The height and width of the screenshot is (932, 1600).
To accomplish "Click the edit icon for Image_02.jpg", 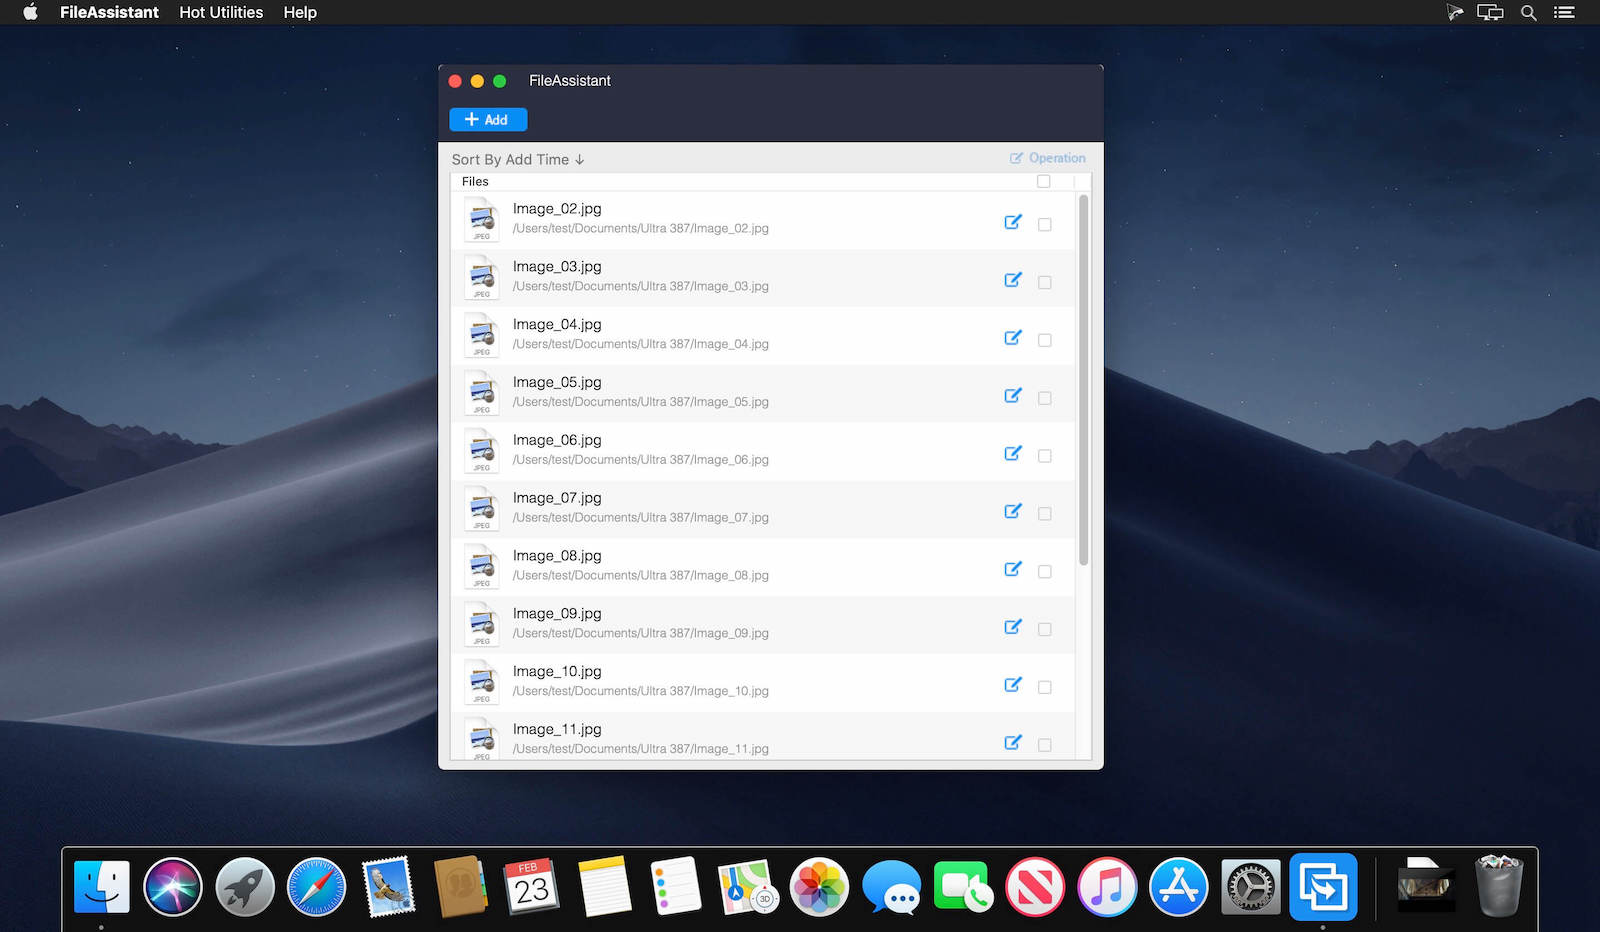I will [x=1013, y=222].
